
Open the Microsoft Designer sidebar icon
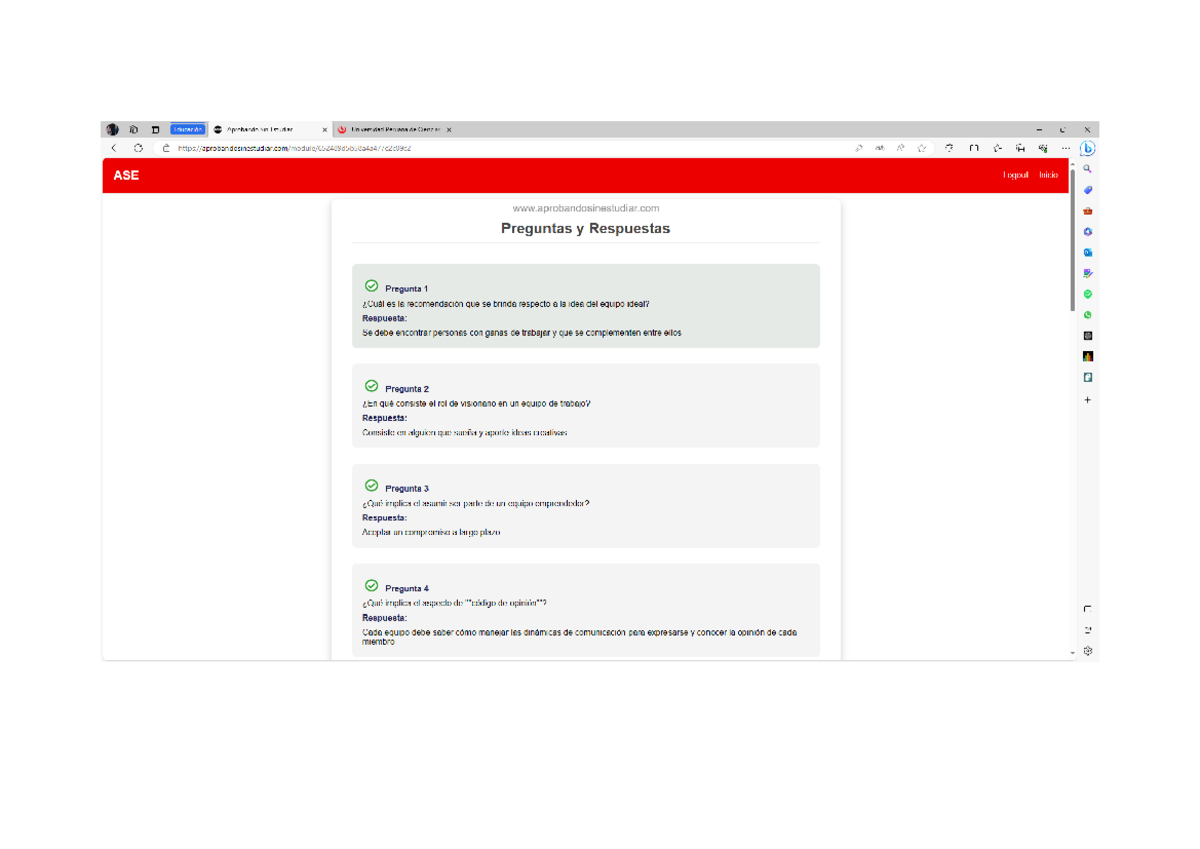point(1087,231)
